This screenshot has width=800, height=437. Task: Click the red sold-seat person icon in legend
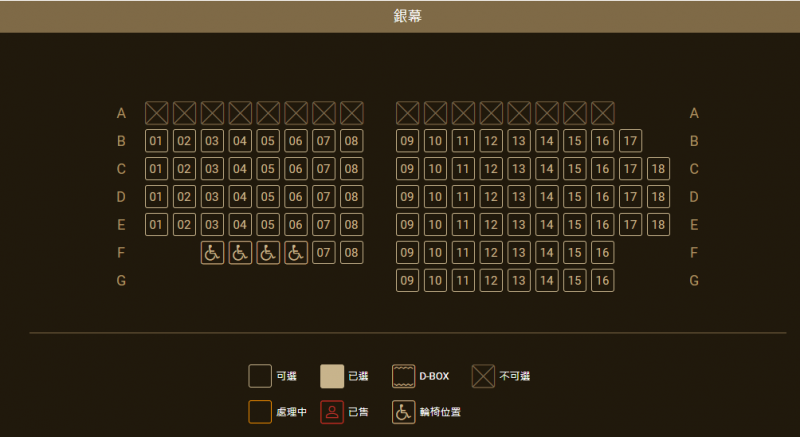(x=332, y=411)
